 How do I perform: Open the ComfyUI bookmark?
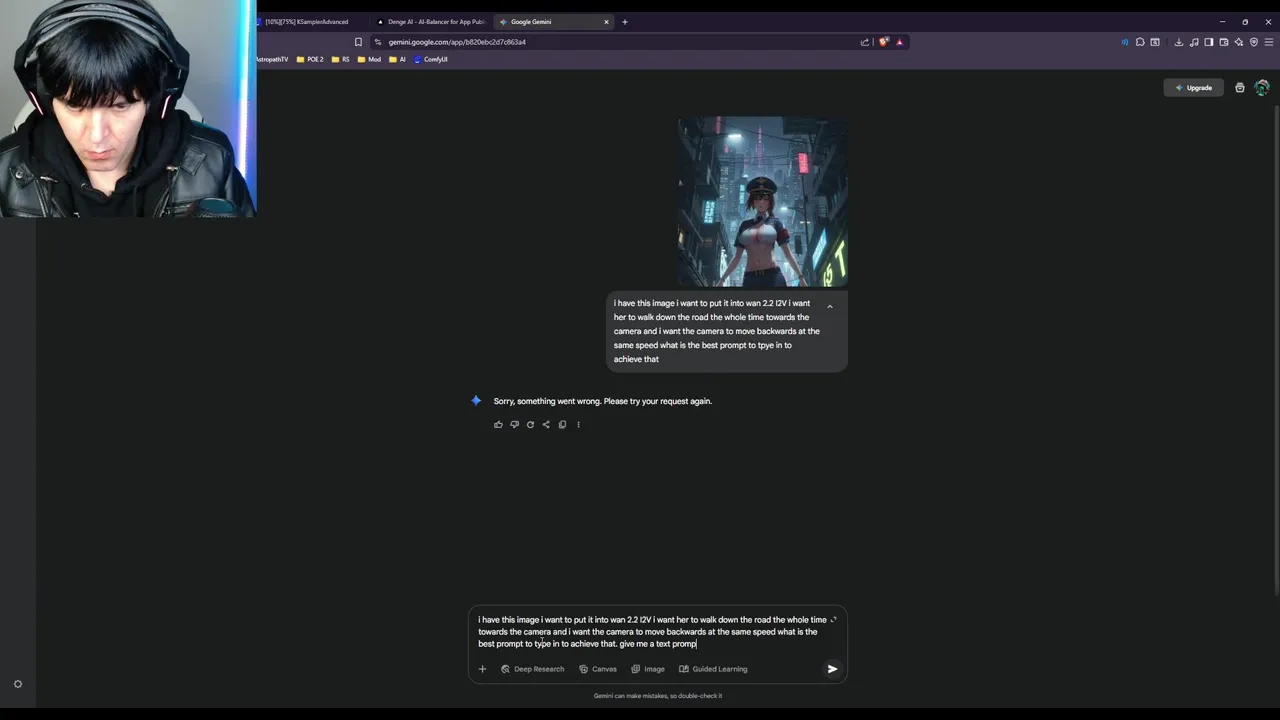pyautogui.click(x=431, y=59)
